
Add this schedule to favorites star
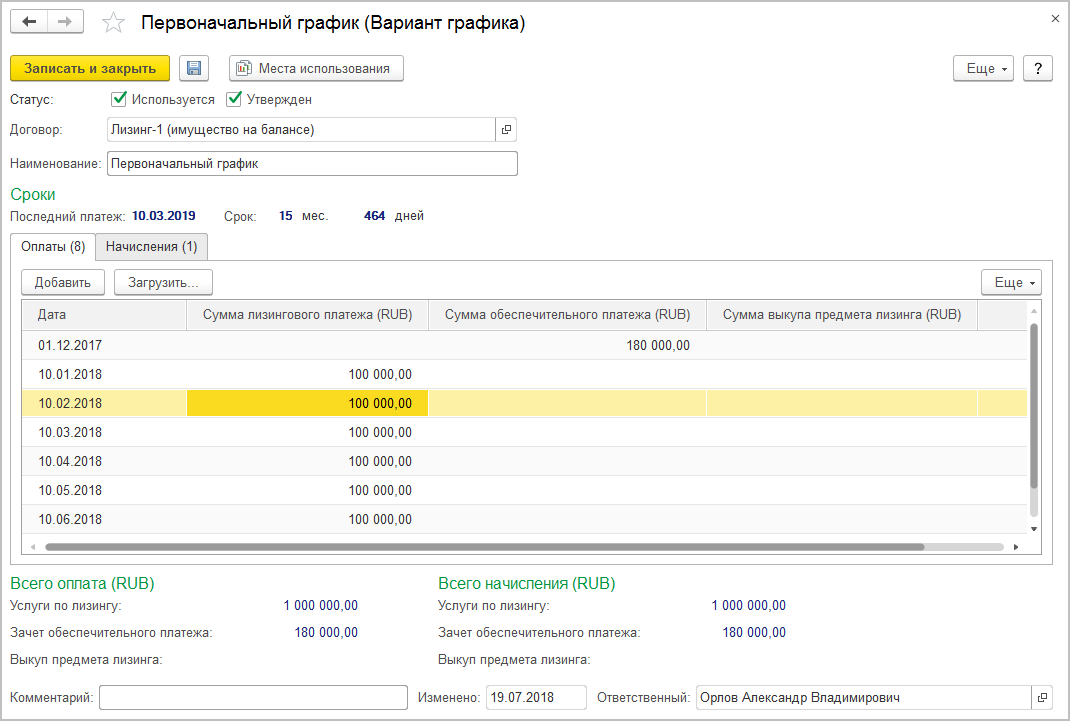pyautogui.click(x=114, y=23)
